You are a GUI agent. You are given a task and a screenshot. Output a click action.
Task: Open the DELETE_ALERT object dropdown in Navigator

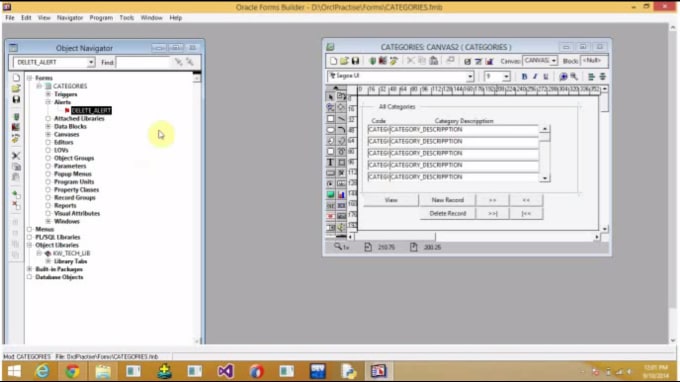pyautogui.click(x=91, y=62)
